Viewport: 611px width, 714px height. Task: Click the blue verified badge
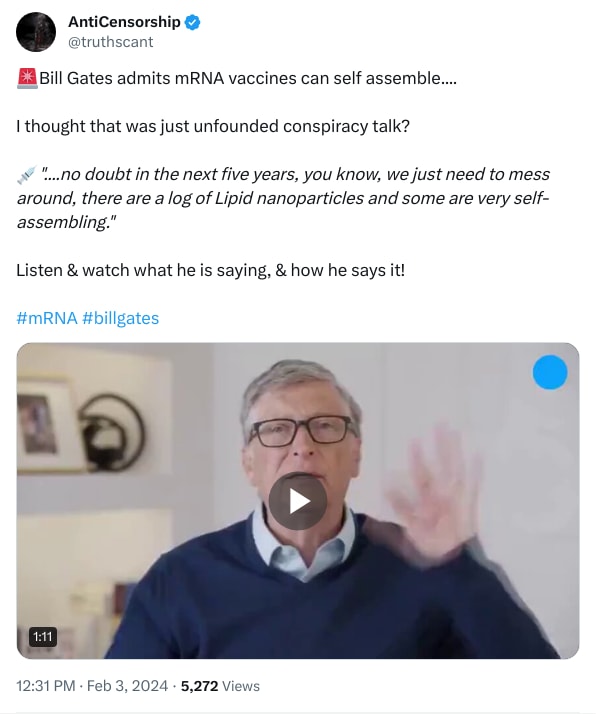point(193,22)
